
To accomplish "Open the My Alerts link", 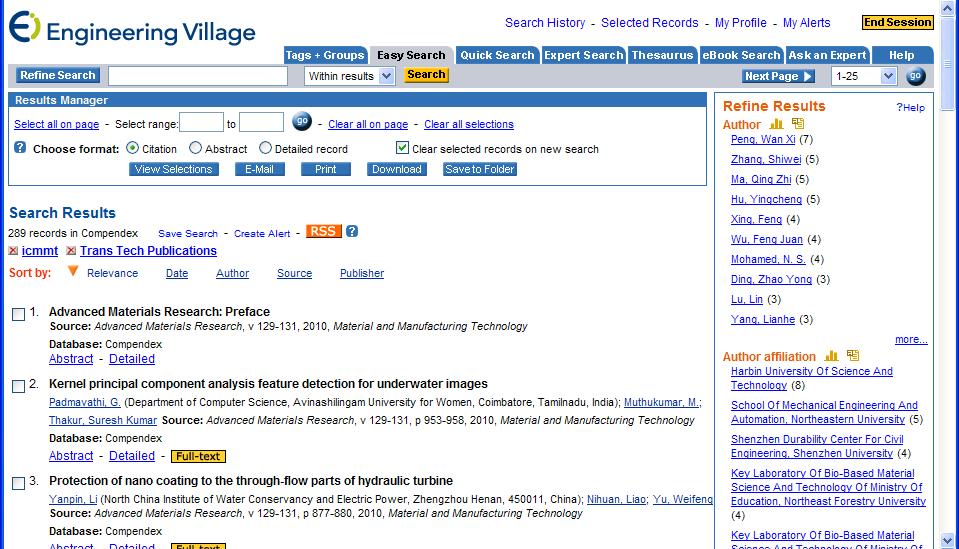I will pyautogui.click(x=807, y=23).
